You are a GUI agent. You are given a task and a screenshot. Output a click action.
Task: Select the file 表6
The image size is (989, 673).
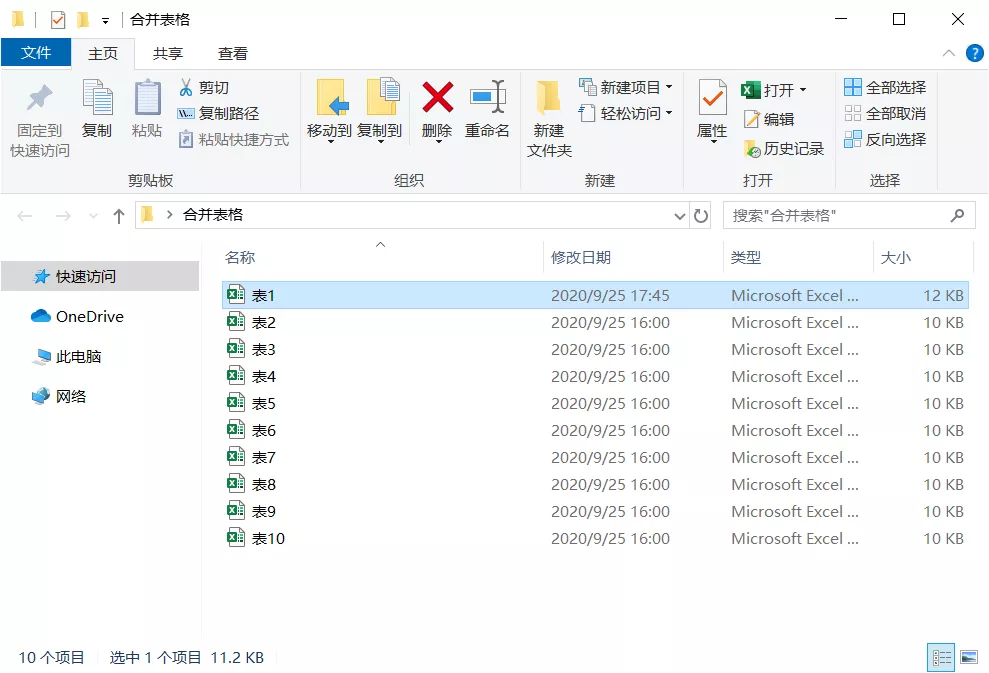[595, 430]
